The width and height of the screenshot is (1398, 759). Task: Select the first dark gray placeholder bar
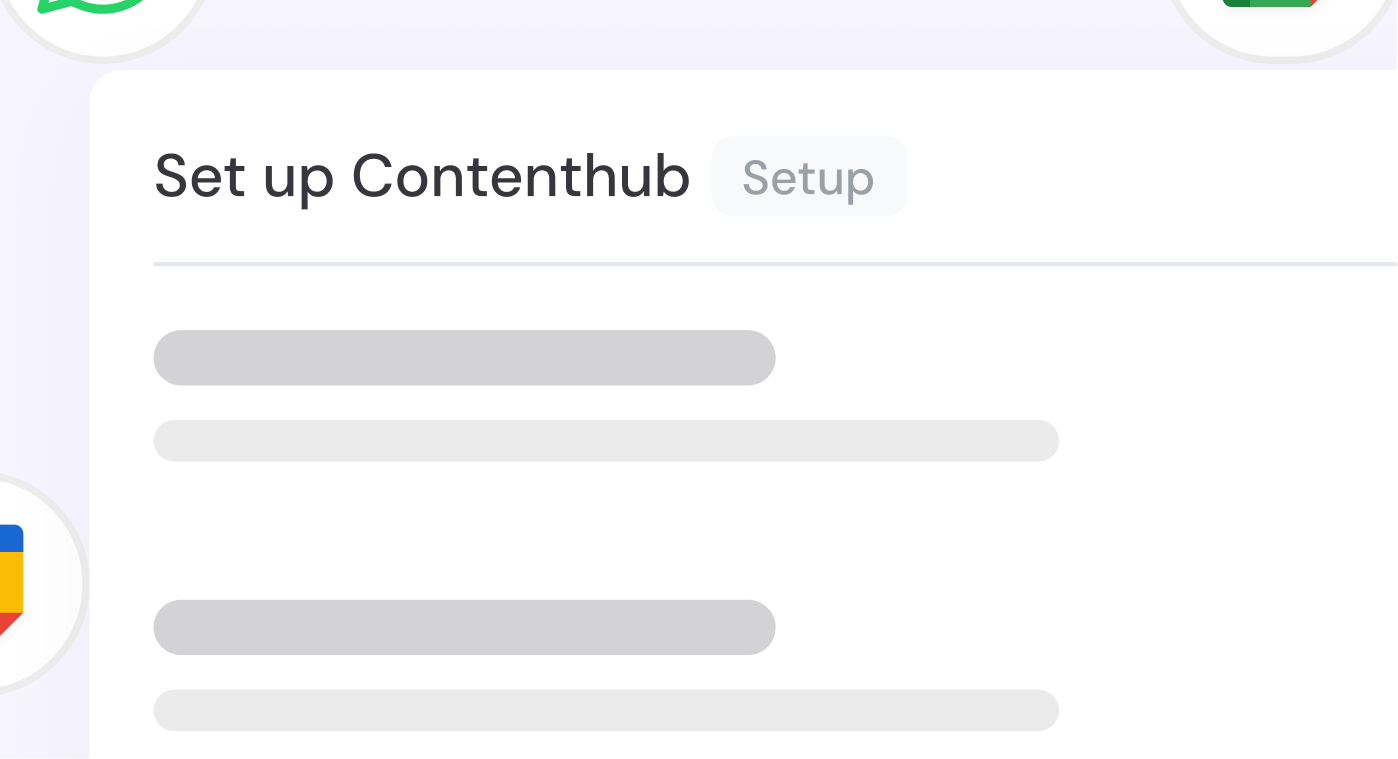click(464, 358)
